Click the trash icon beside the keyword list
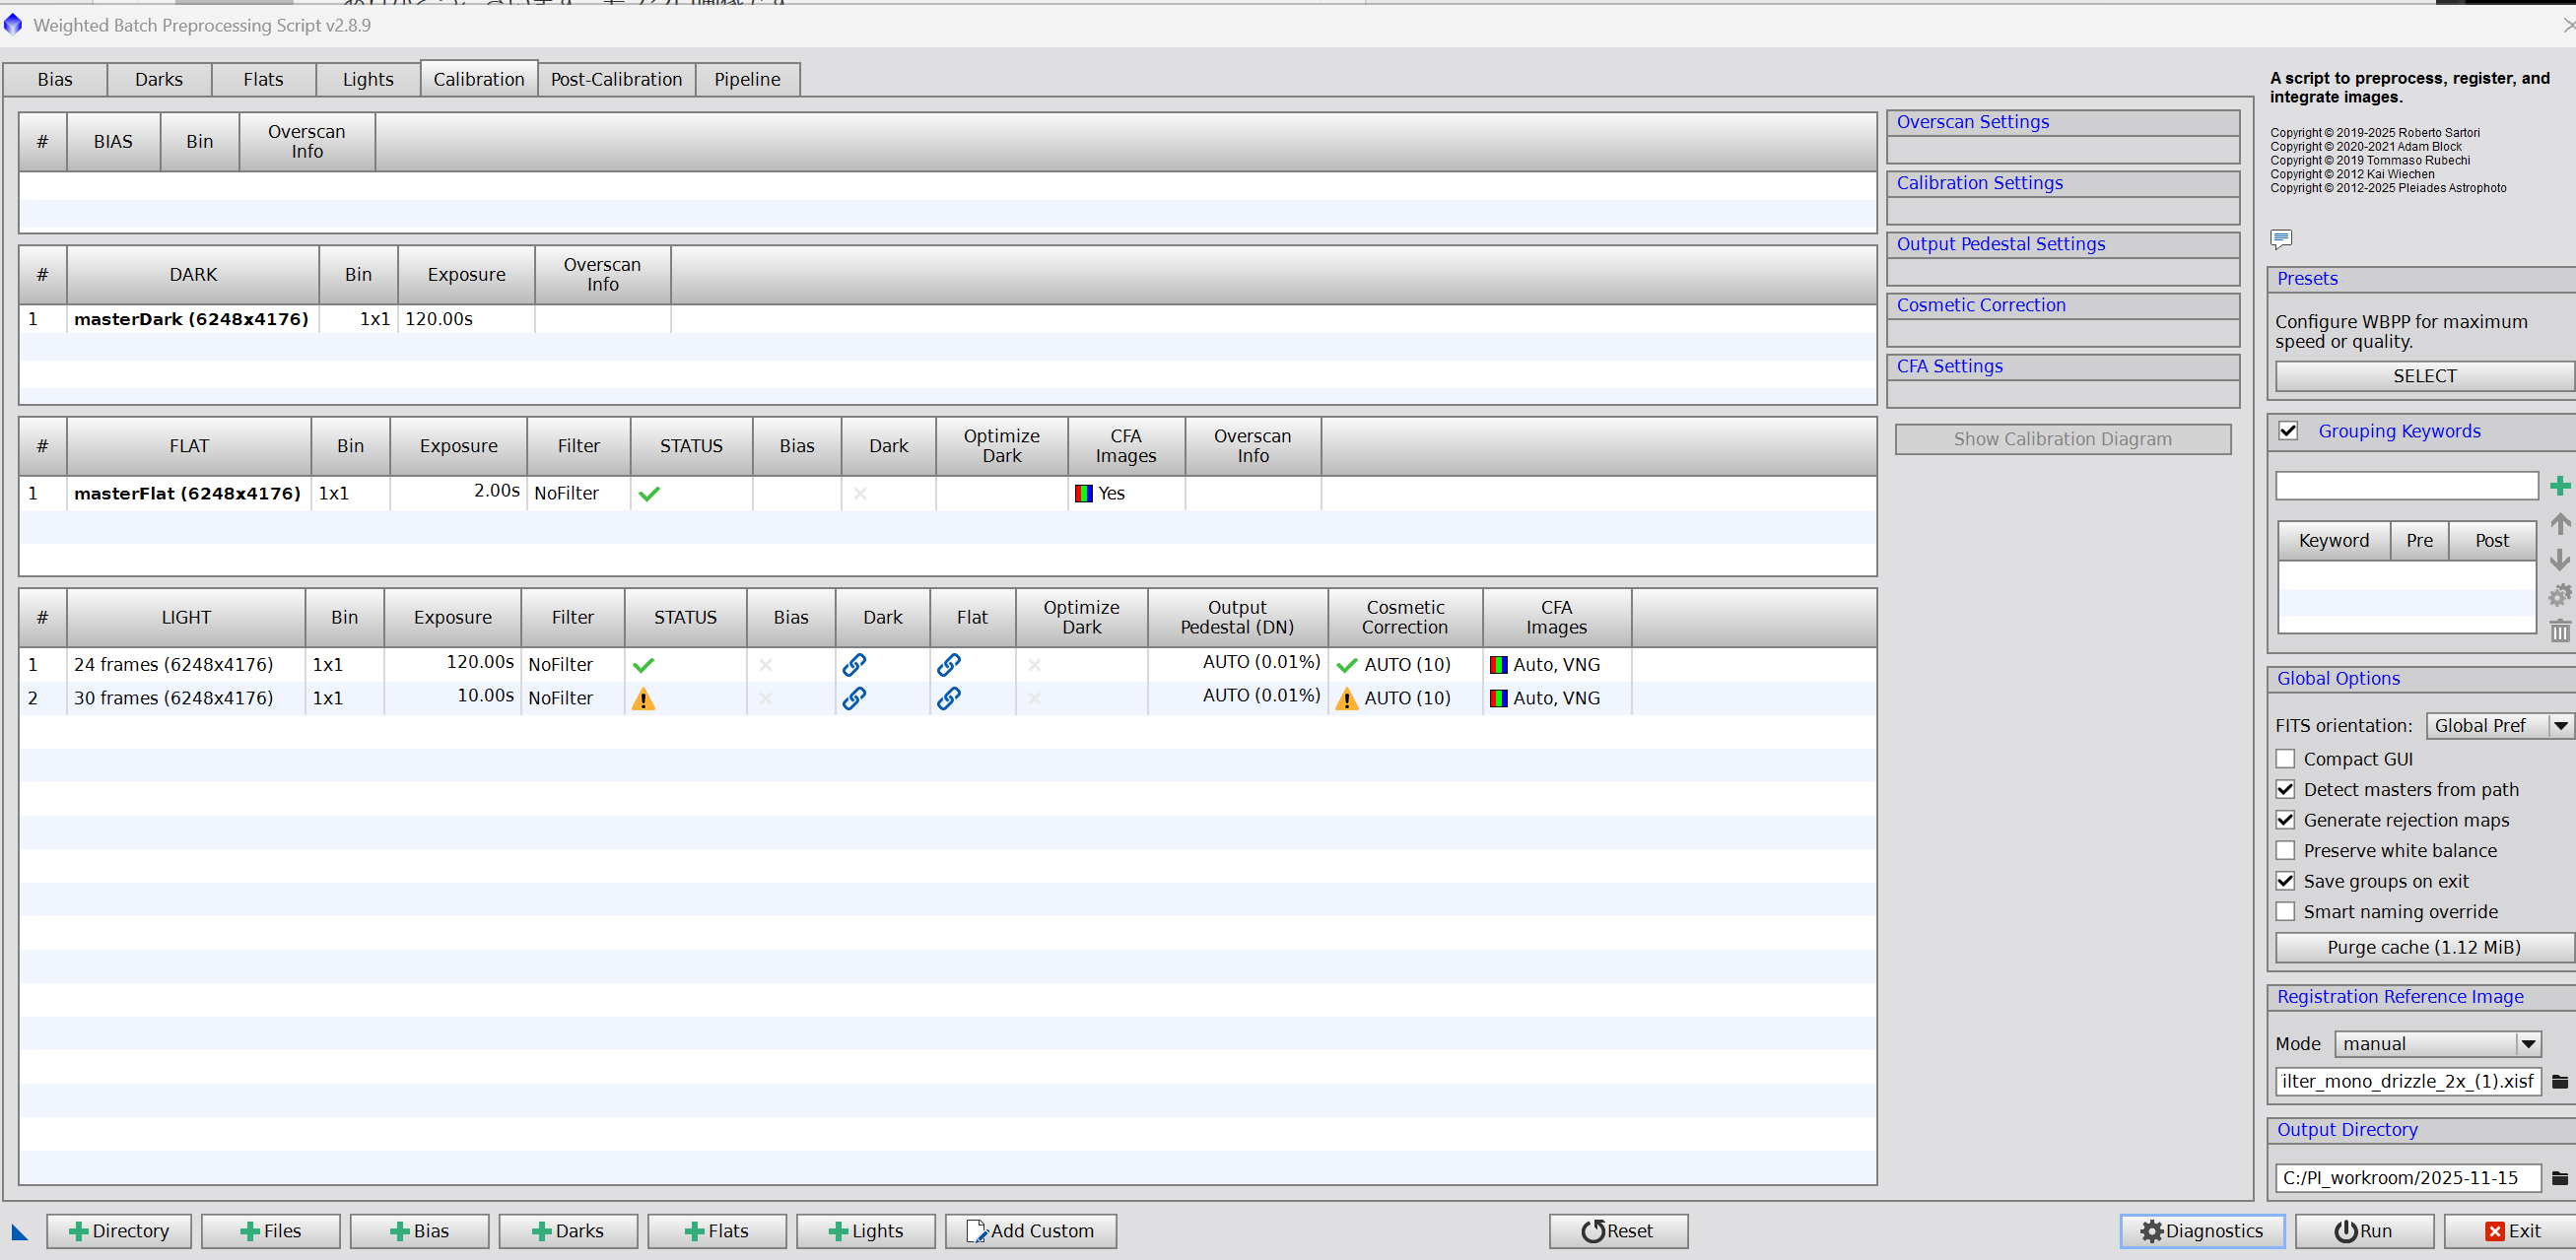This screenshot has height=1260, width=2576. [2559, 631]
